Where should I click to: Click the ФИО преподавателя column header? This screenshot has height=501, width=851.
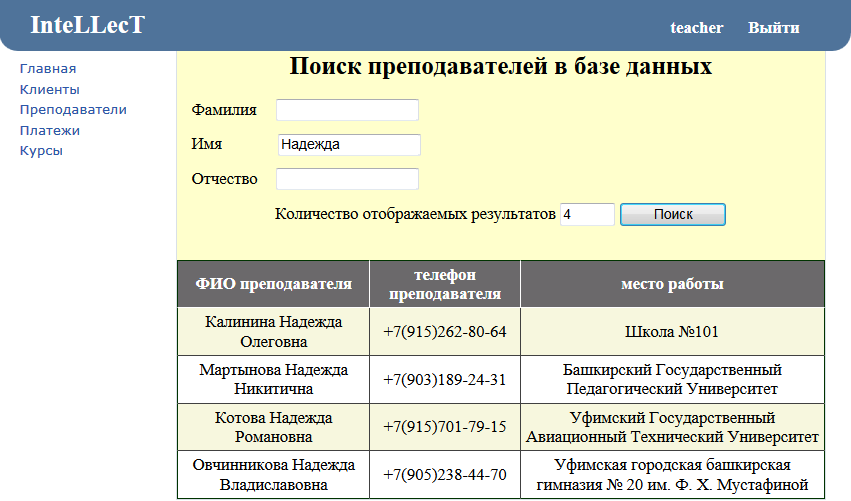(274, 284)
